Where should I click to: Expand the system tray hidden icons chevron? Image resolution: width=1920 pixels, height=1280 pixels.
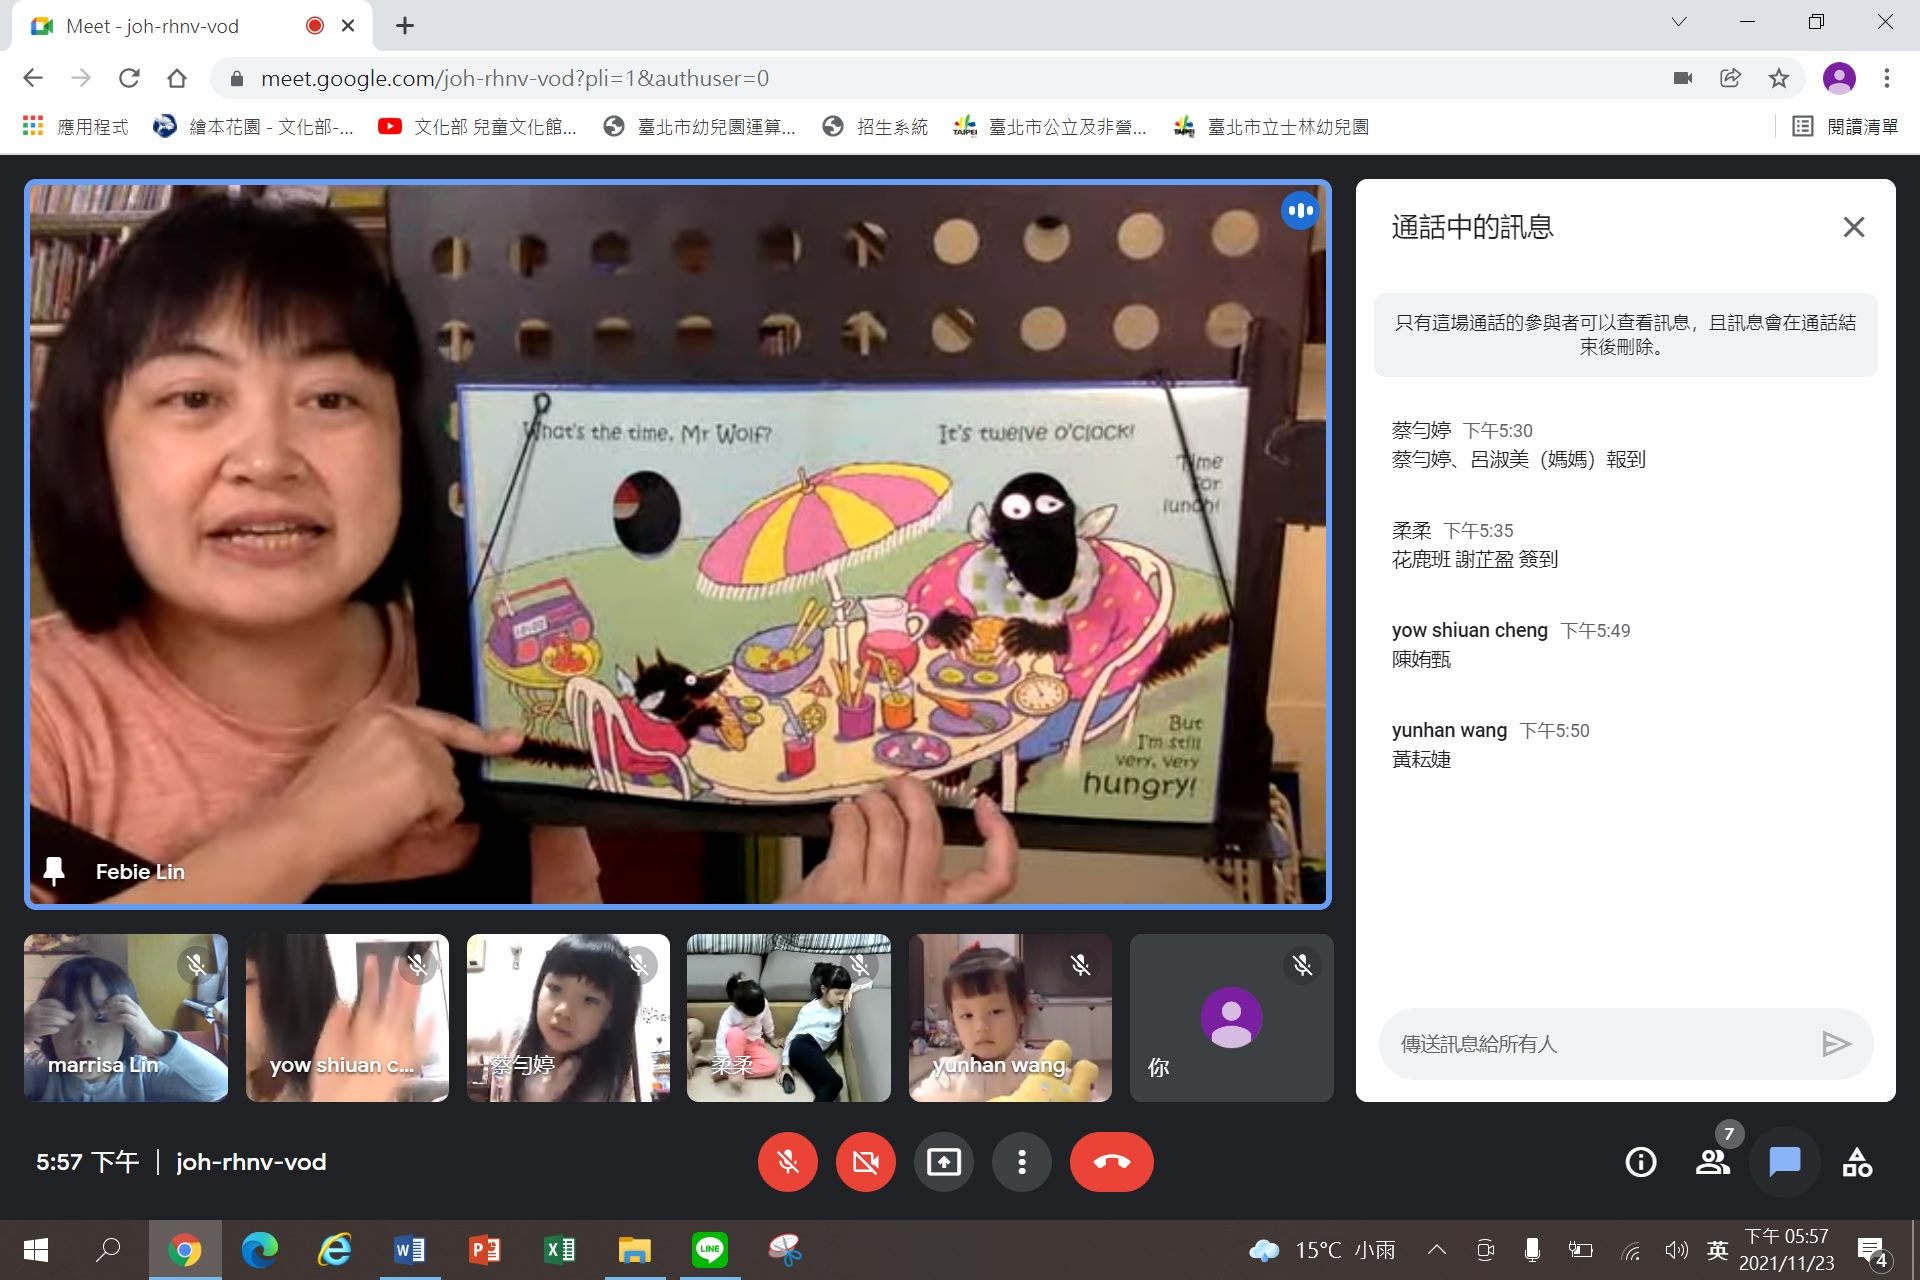[1437, 1249]
